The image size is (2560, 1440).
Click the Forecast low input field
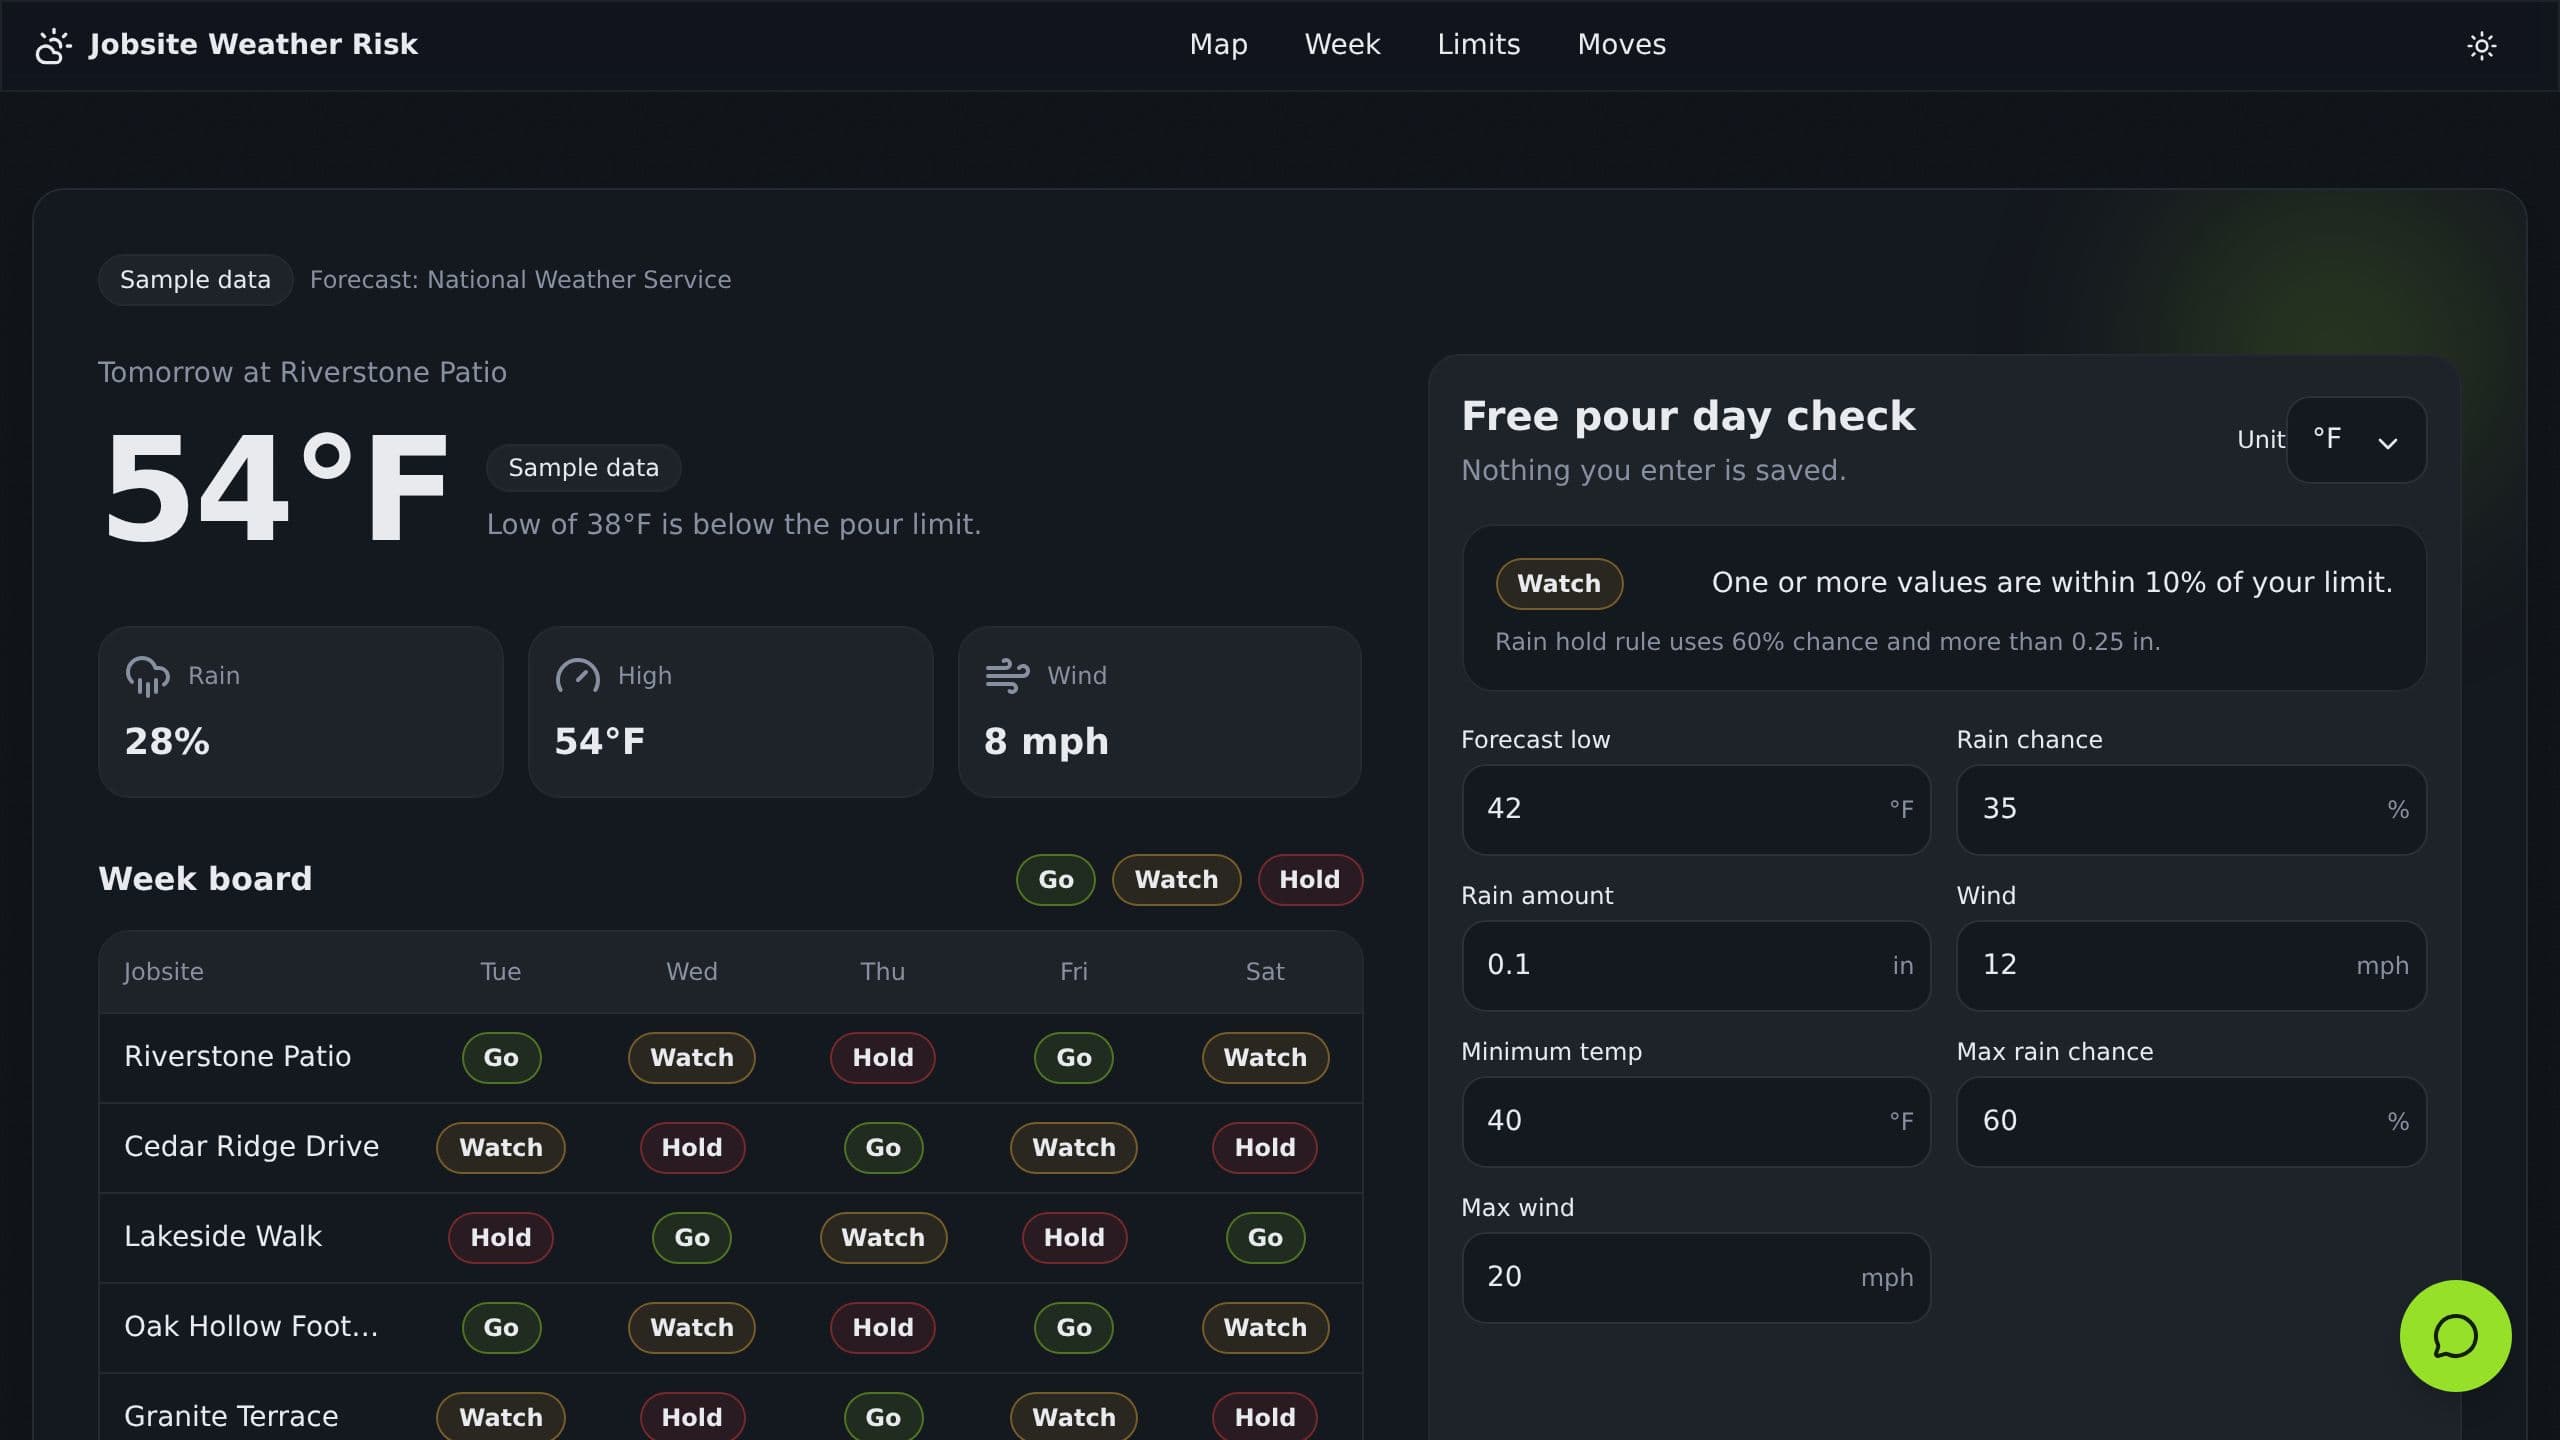tap(1696, 809)
